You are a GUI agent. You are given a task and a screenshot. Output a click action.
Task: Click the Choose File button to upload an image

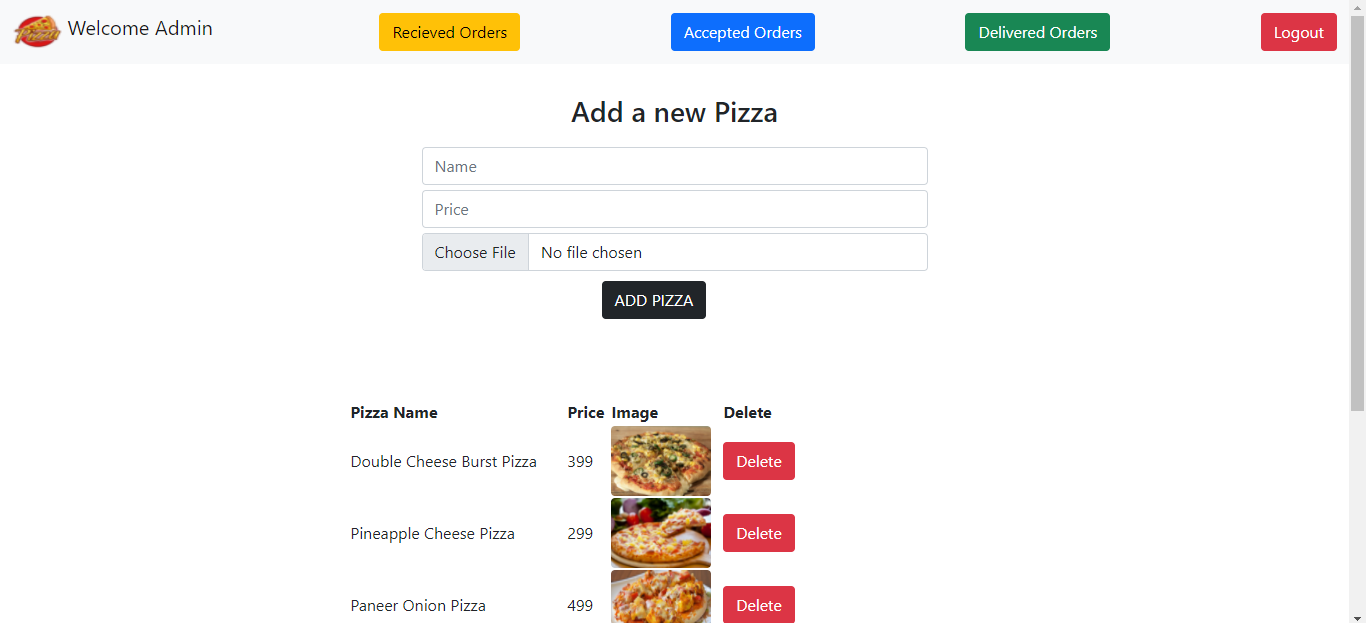click(x=475, y=251)
